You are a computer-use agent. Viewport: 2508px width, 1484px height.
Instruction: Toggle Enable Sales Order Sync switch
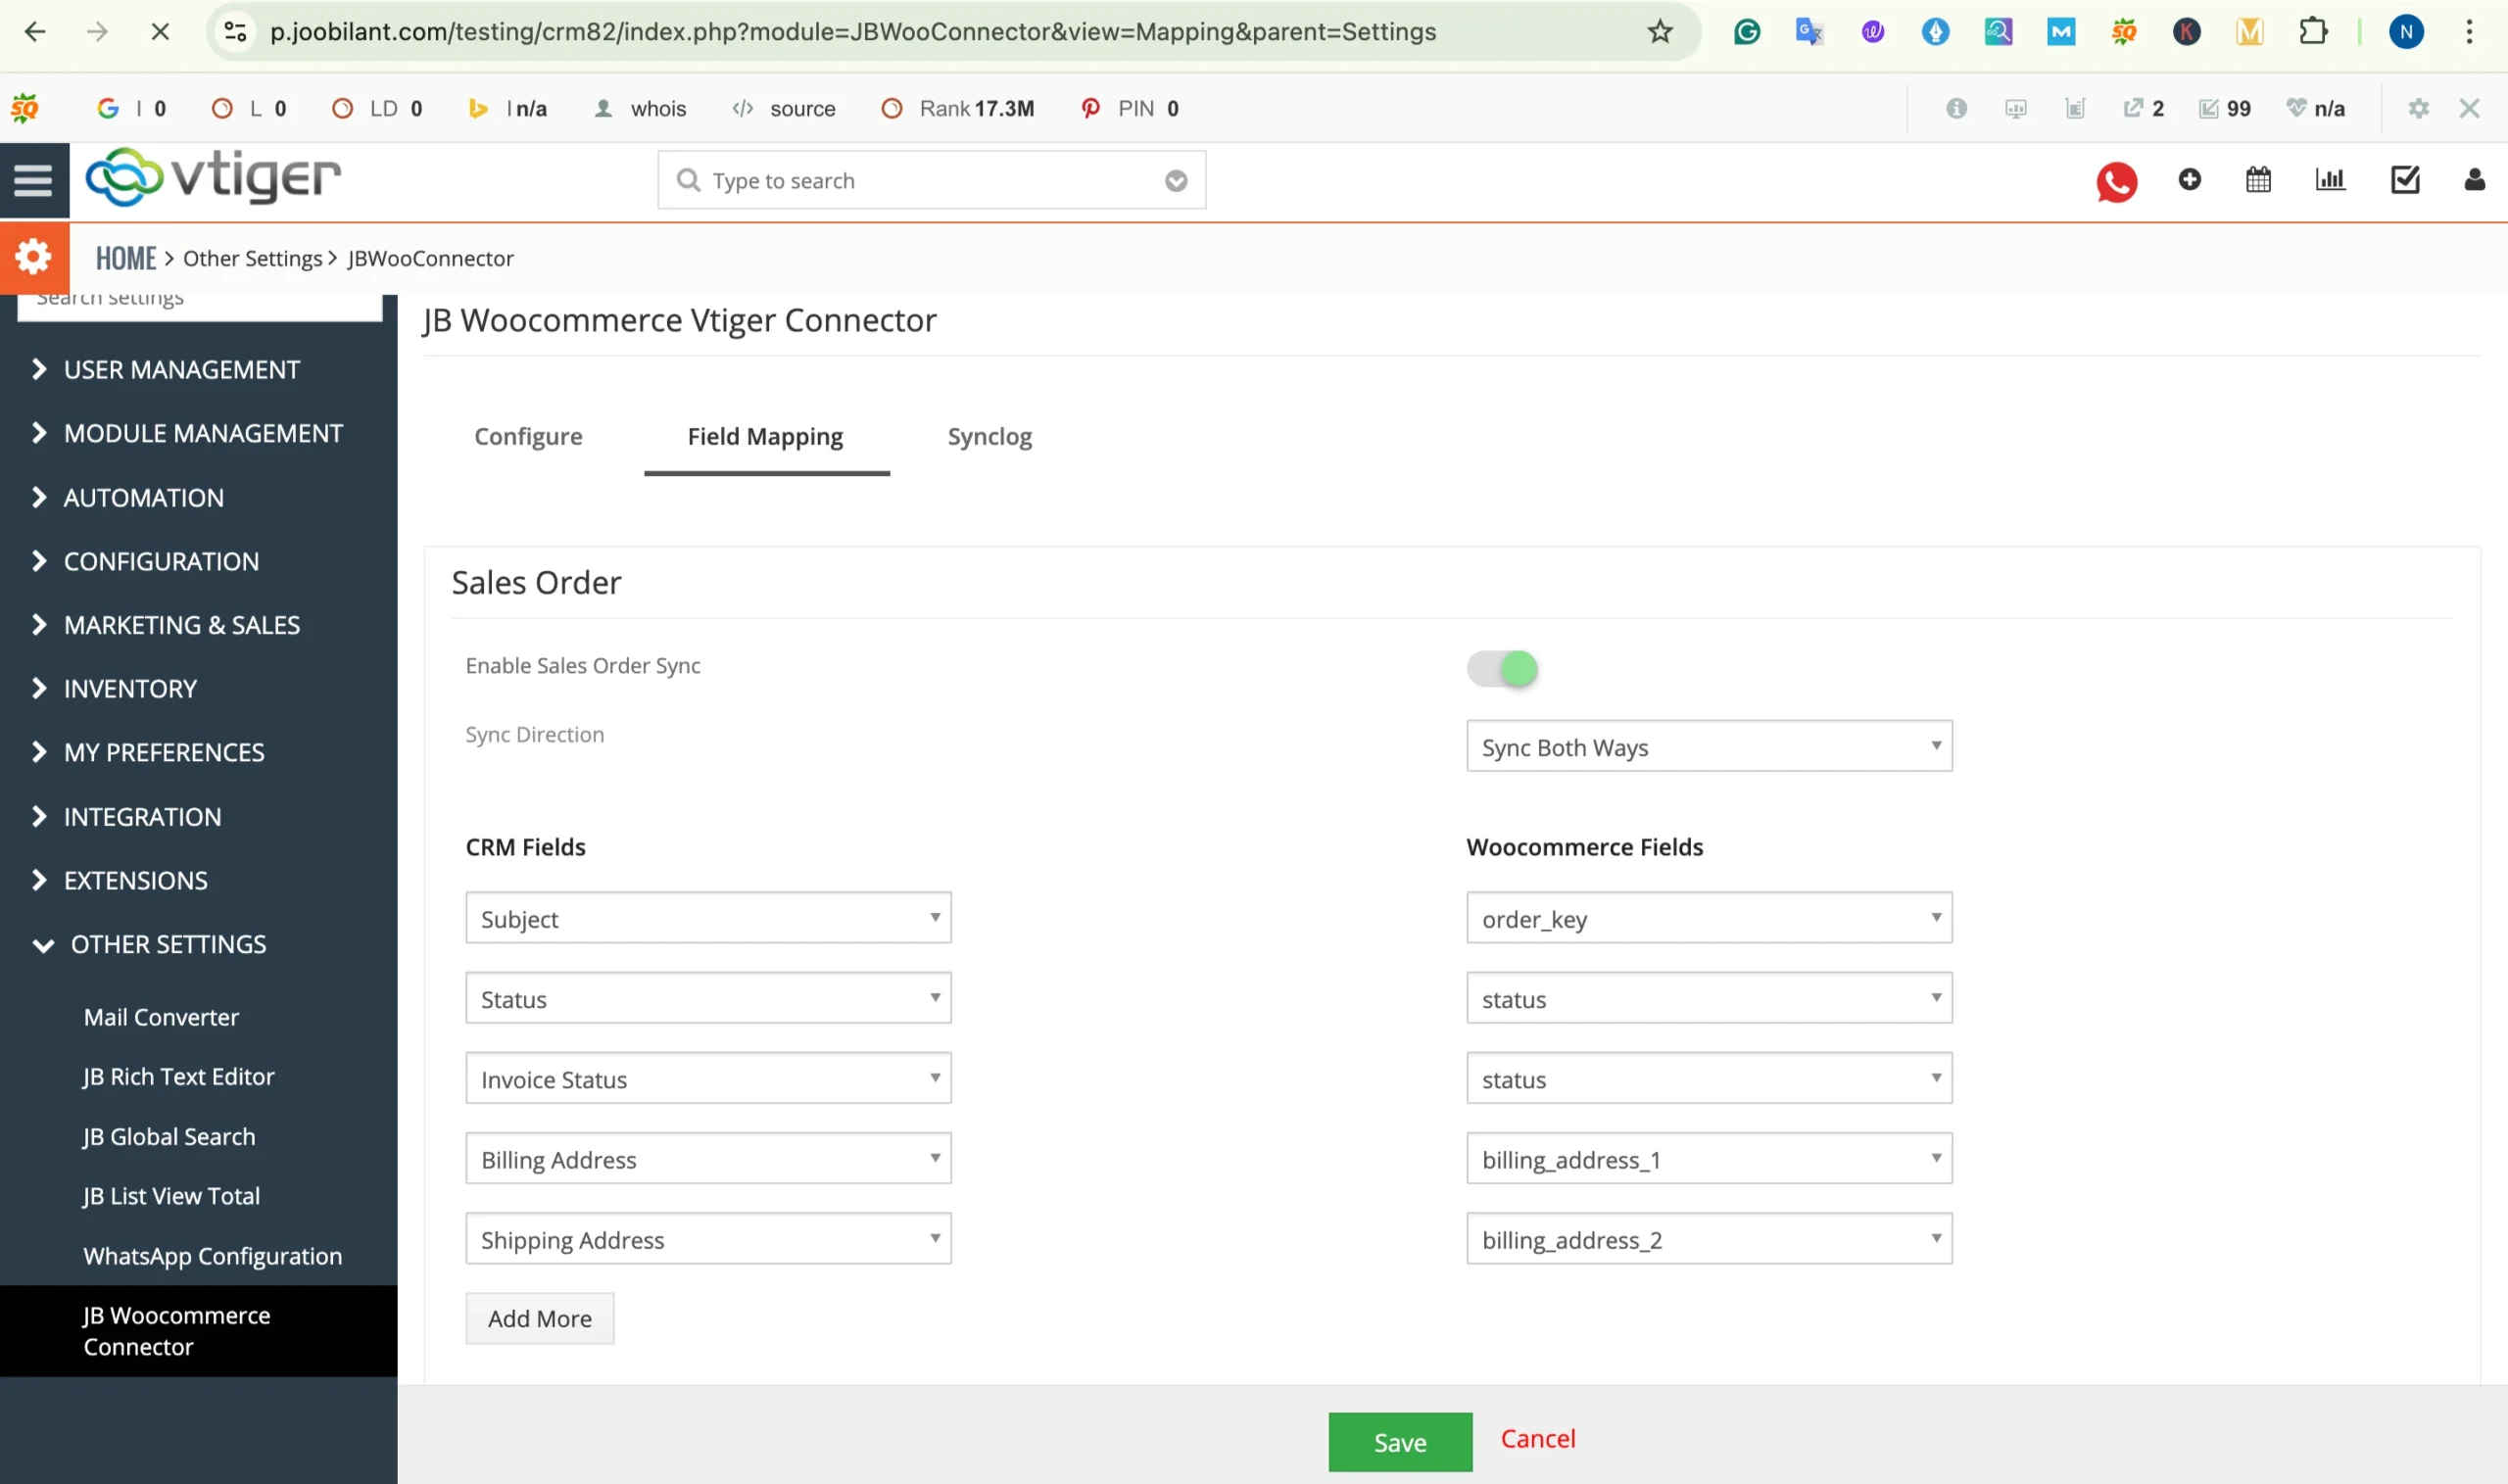(x=1502, y=668)
